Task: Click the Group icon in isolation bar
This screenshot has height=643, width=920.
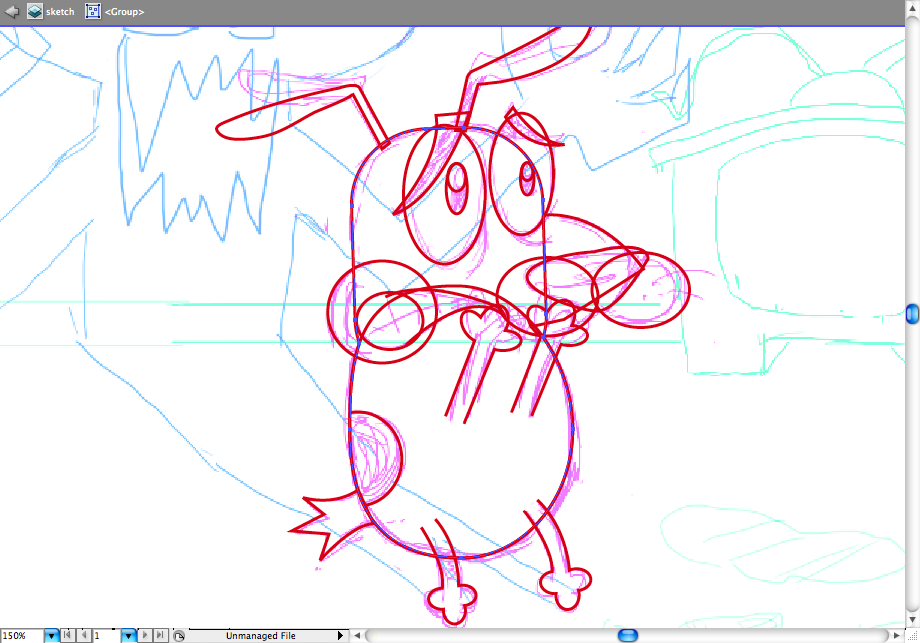Action: click(93, 11)
